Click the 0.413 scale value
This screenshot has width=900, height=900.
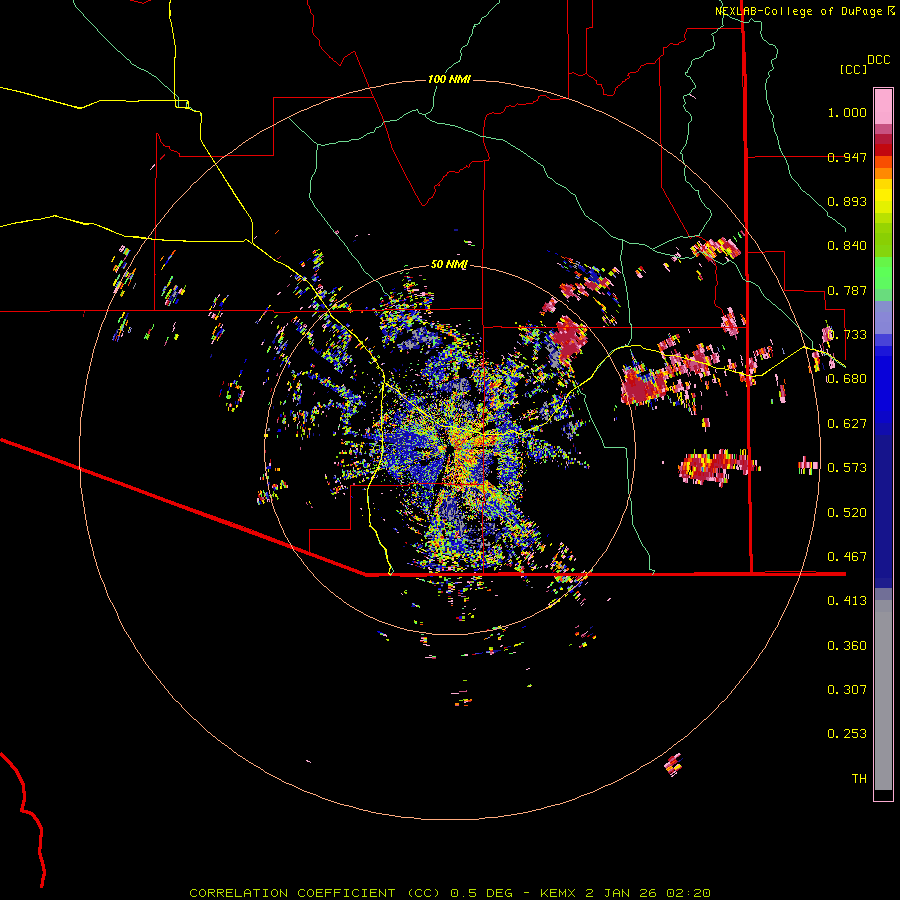847,601
